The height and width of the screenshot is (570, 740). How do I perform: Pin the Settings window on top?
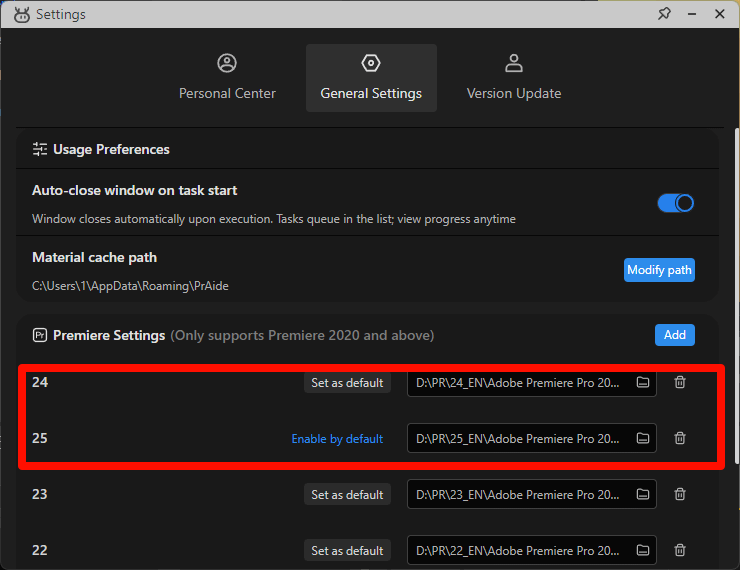click(664, 14)
